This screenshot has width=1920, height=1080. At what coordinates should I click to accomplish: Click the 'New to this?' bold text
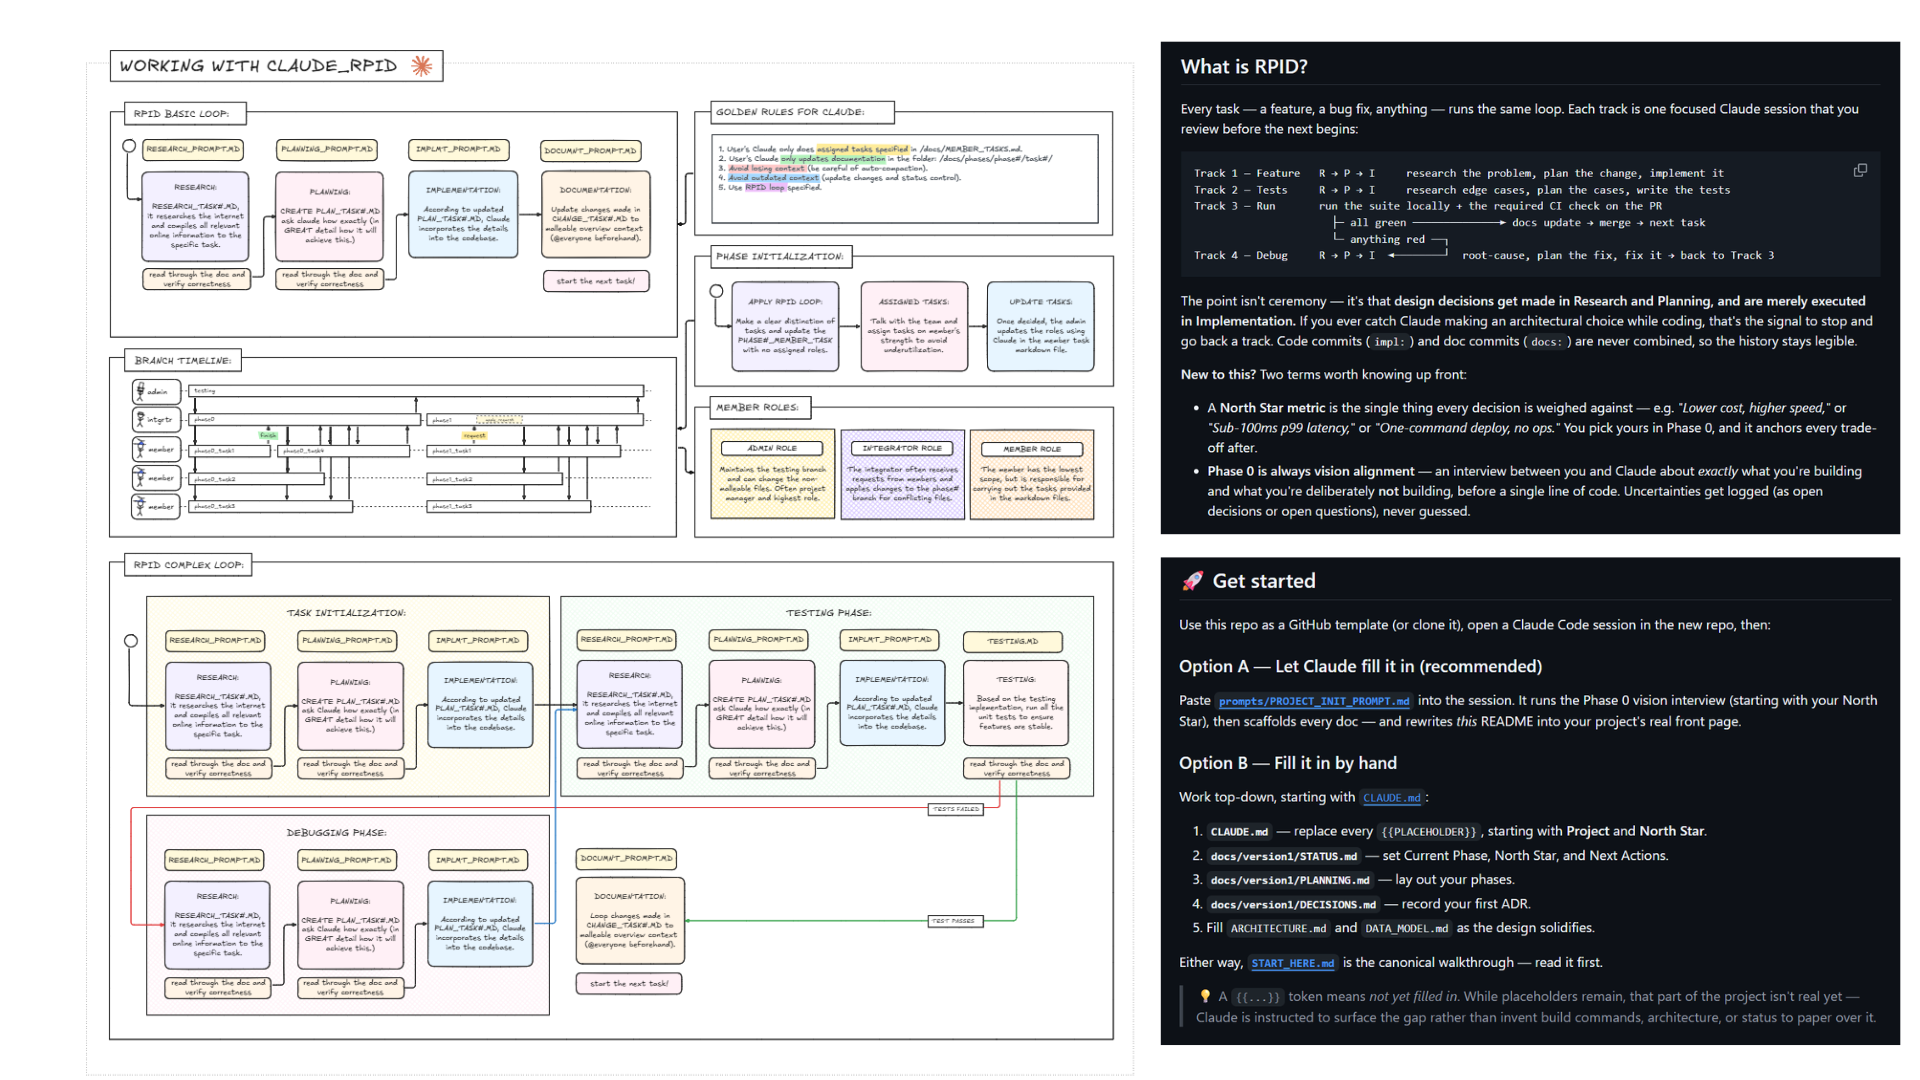click(1218, 375)
